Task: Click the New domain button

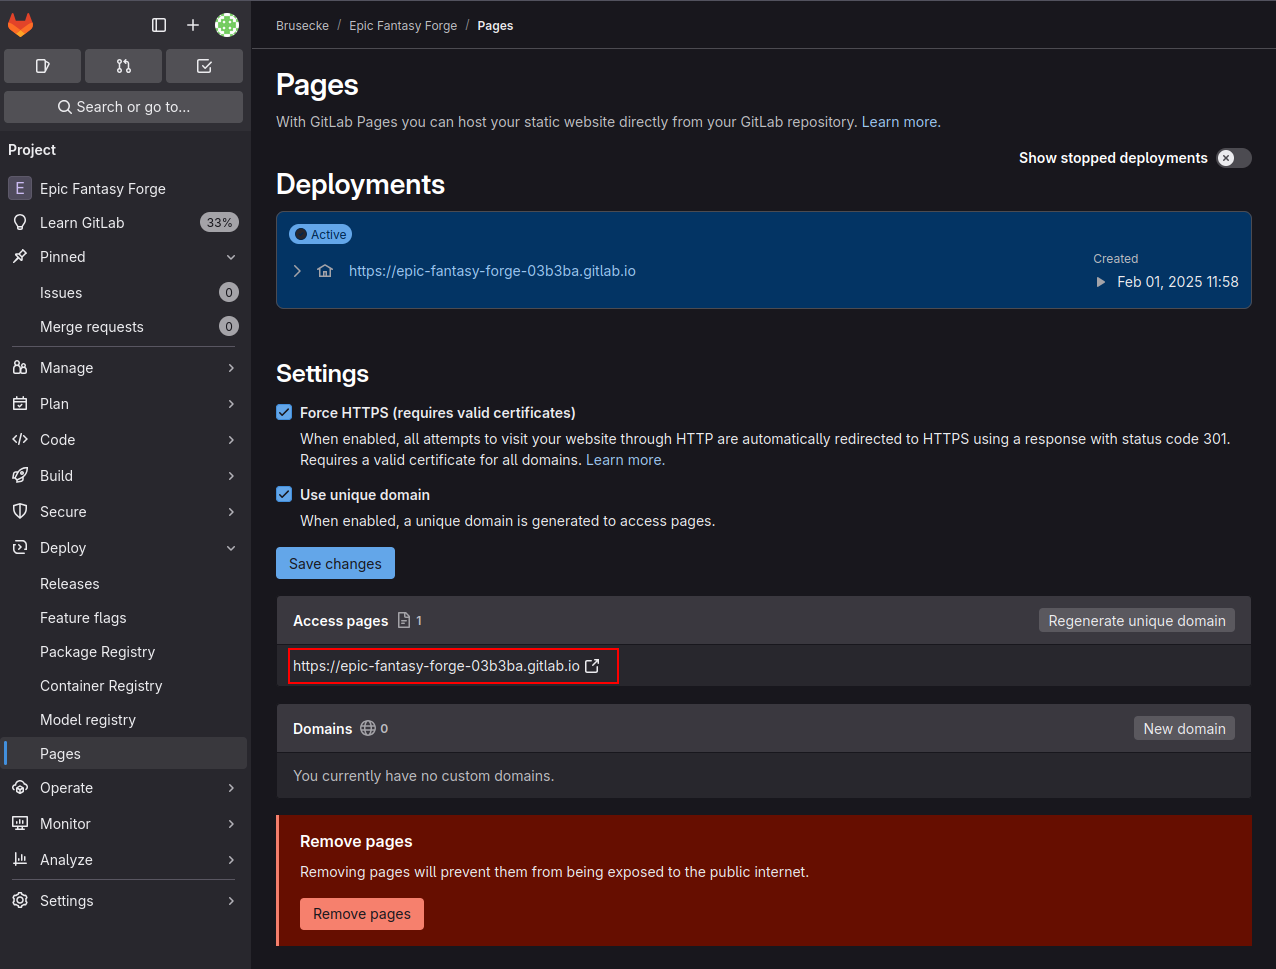Action: point(1184,729)
